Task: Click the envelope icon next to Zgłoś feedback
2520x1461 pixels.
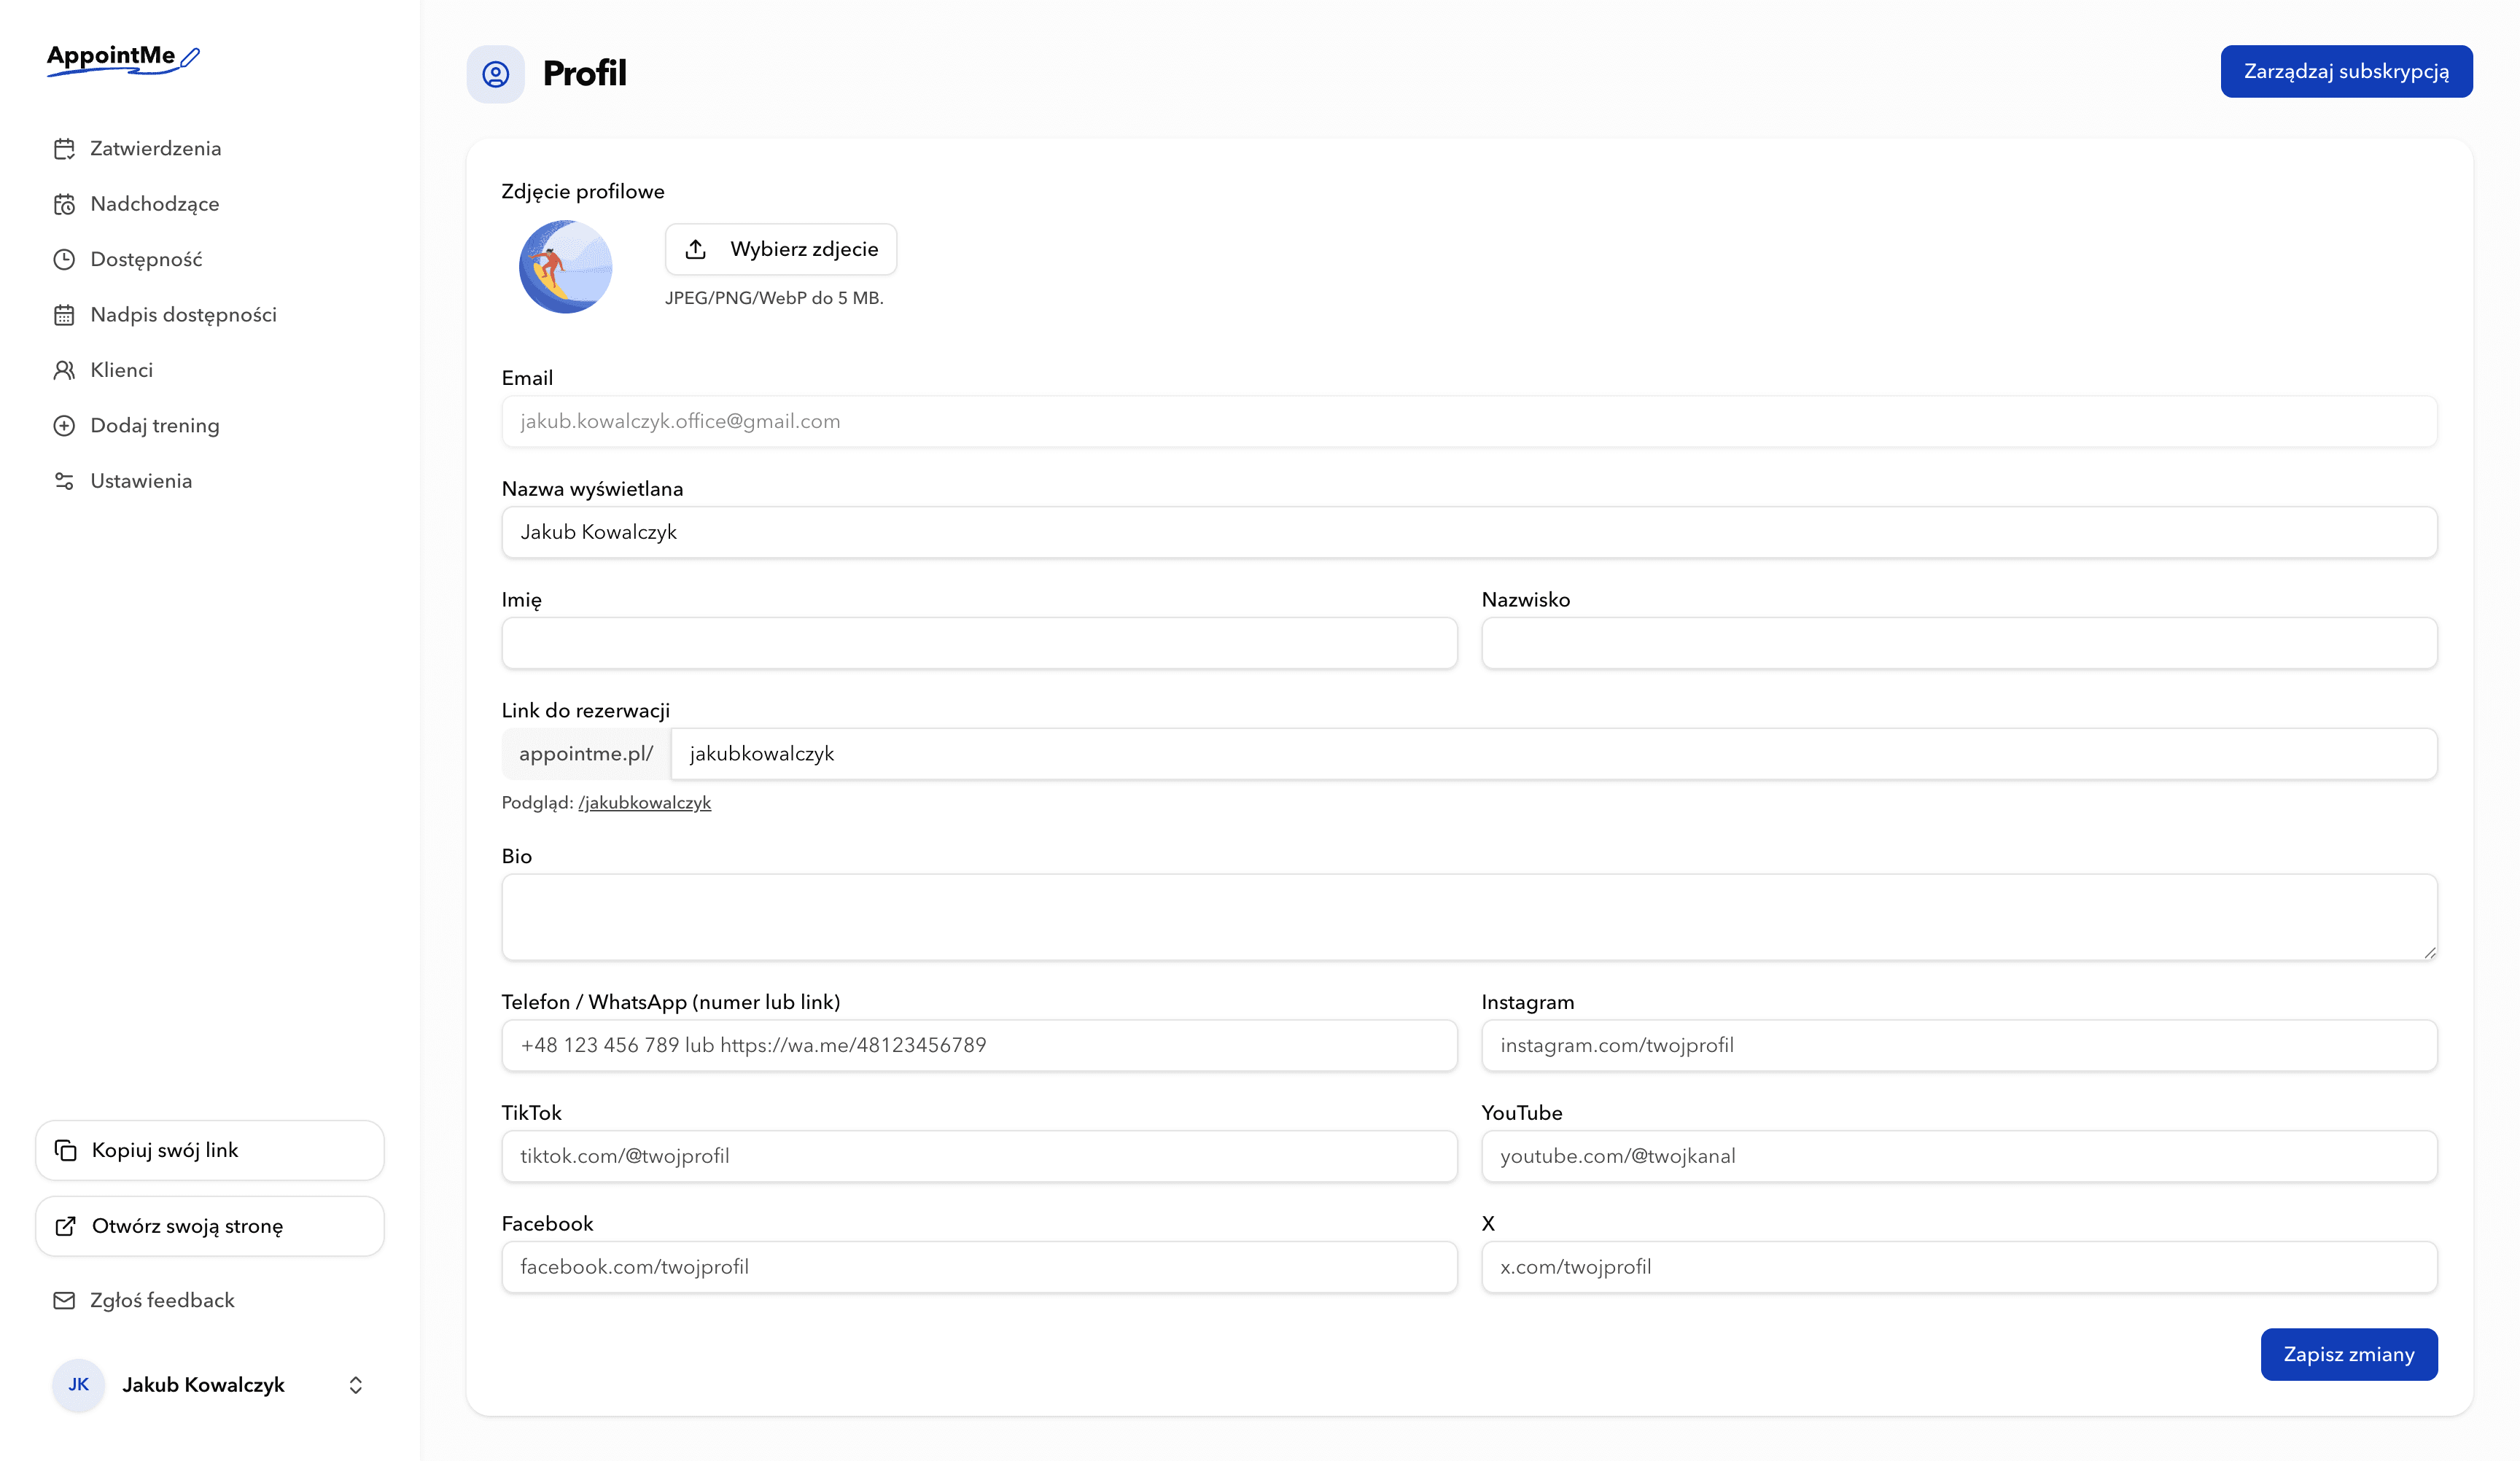Action: (x=64, y=1300)
